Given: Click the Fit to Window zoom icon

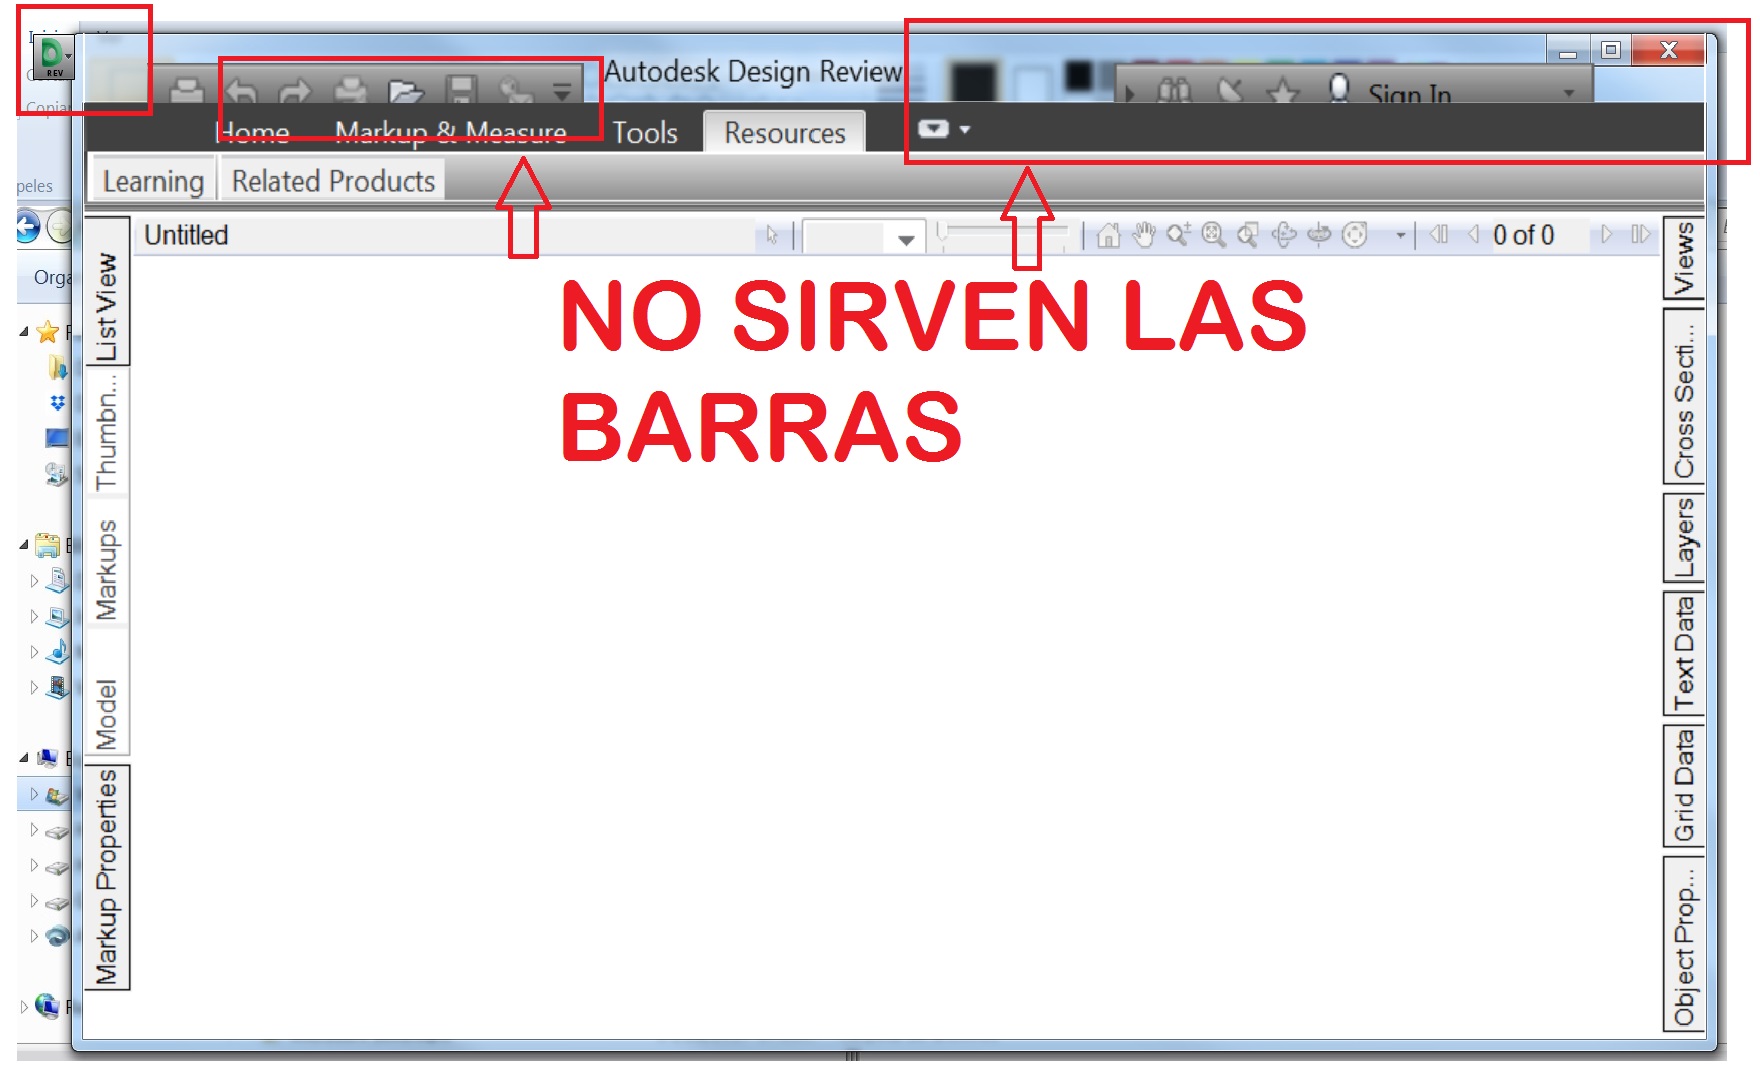Looking at the screenshot, I should [1213, 235].
